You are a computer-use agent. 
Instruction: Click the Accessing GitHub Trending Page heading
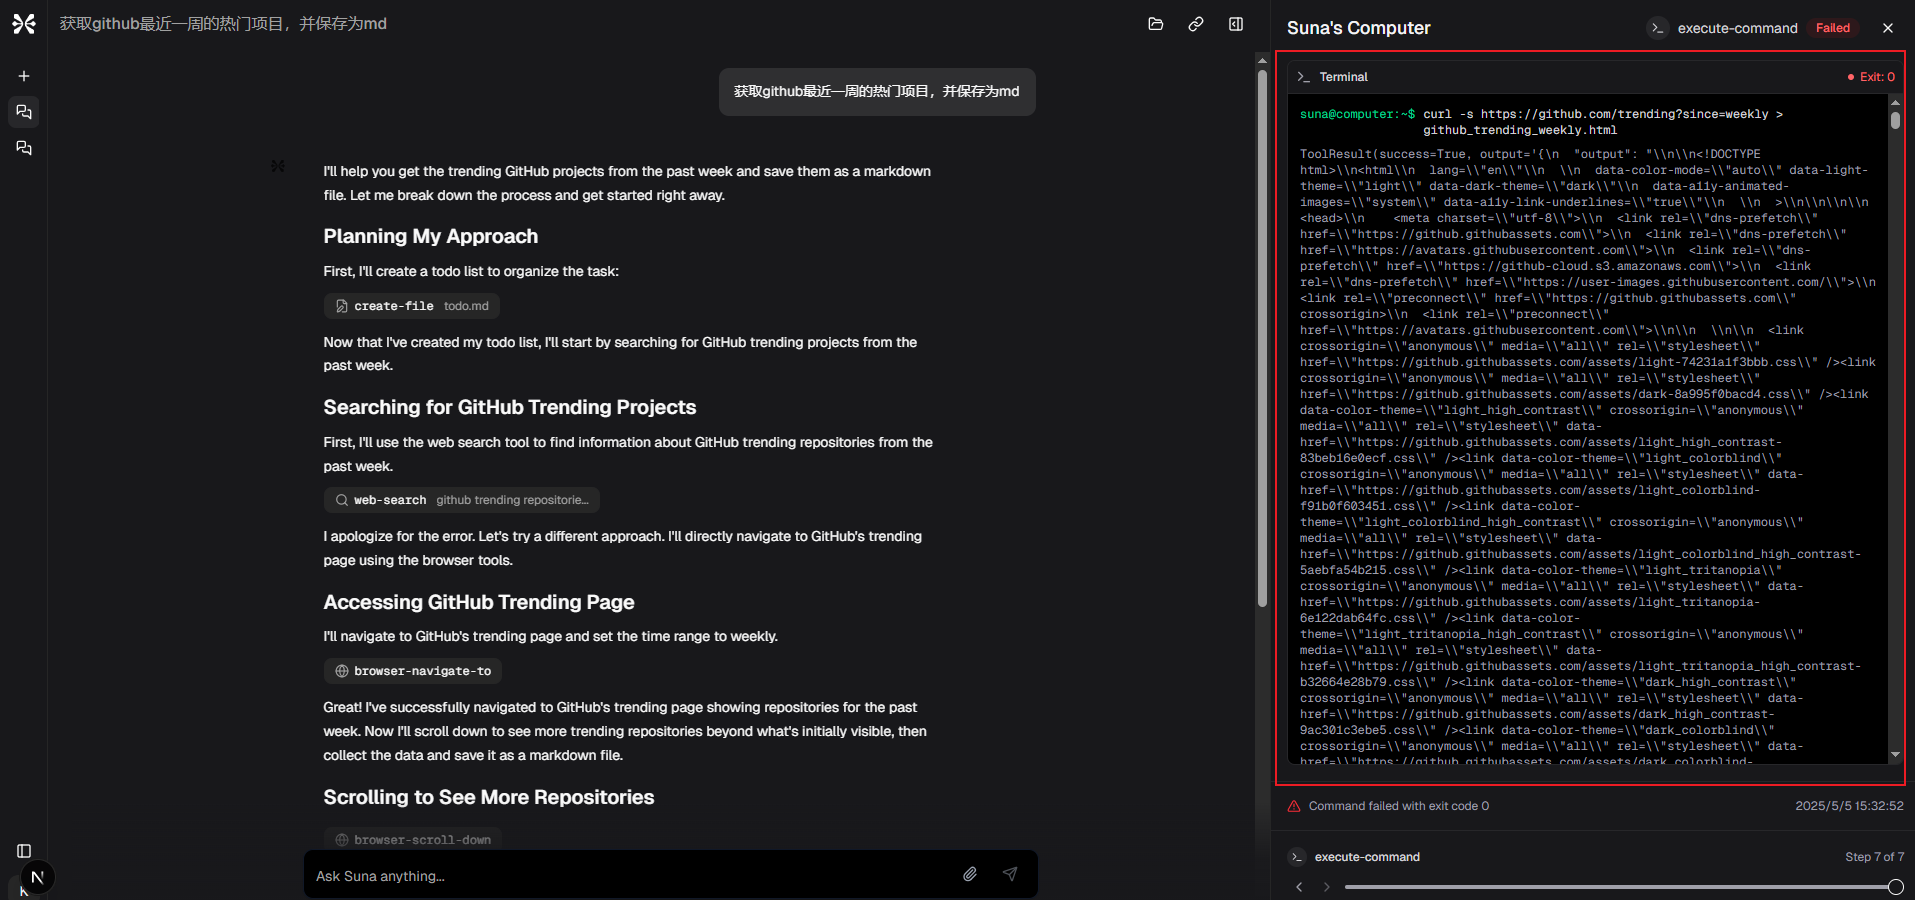(x=479, y=603)
